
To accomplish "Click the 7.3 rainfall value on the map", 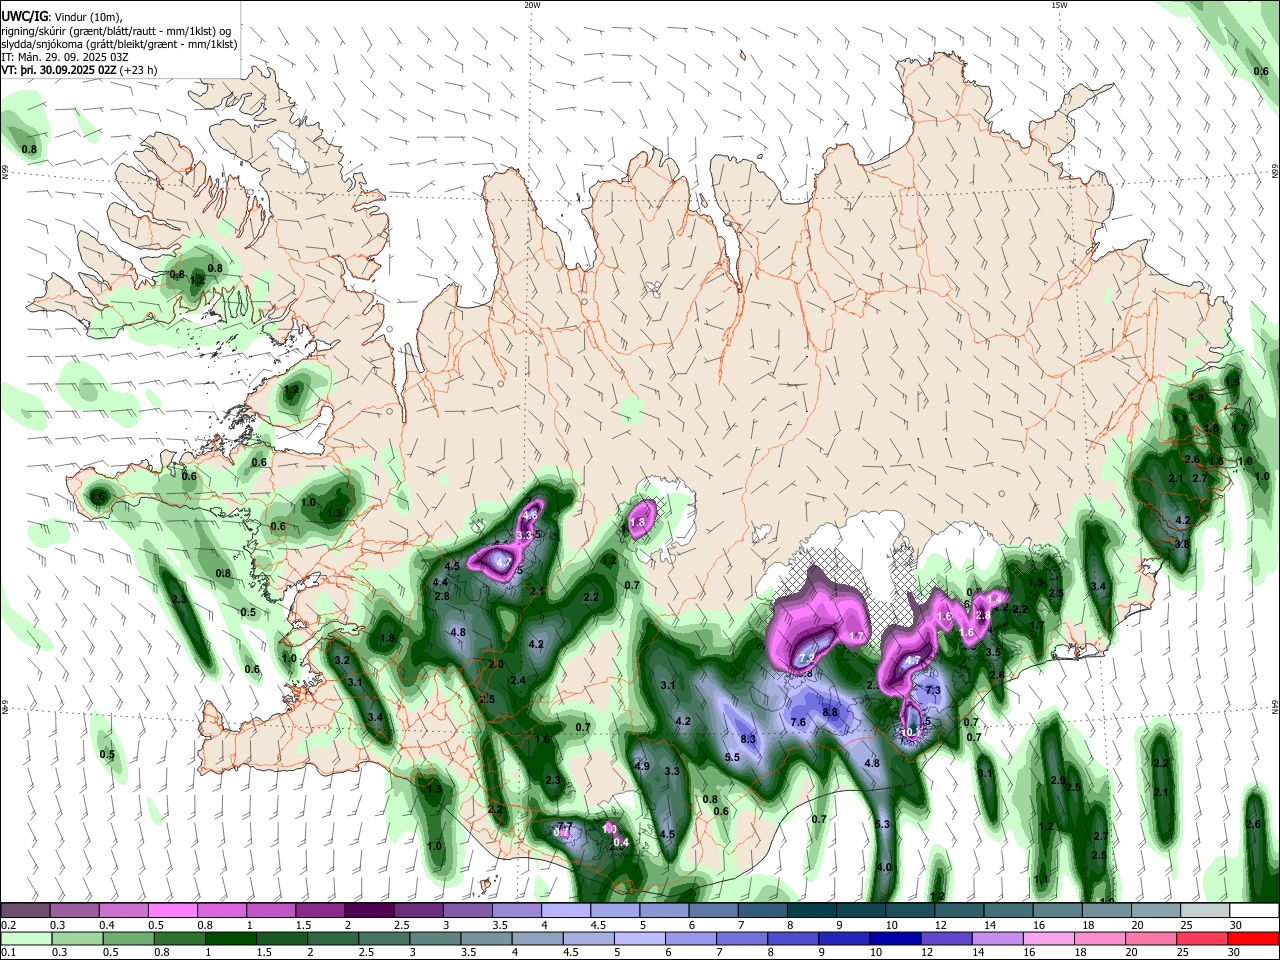I will (x=934, y=690).
